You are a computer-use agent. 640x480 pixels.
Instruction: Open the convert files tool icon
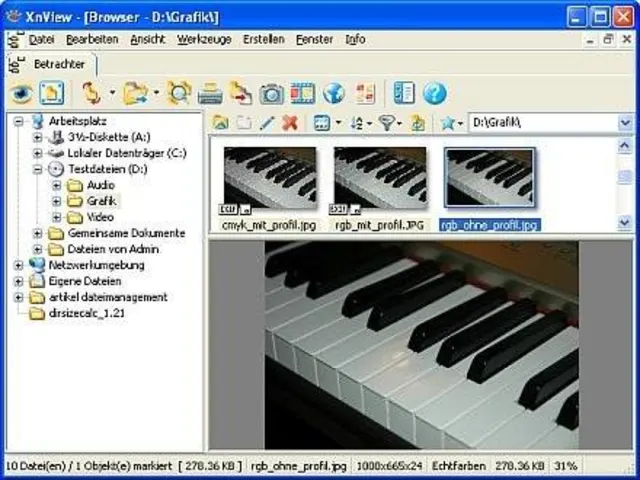click(x=241, y=93)
